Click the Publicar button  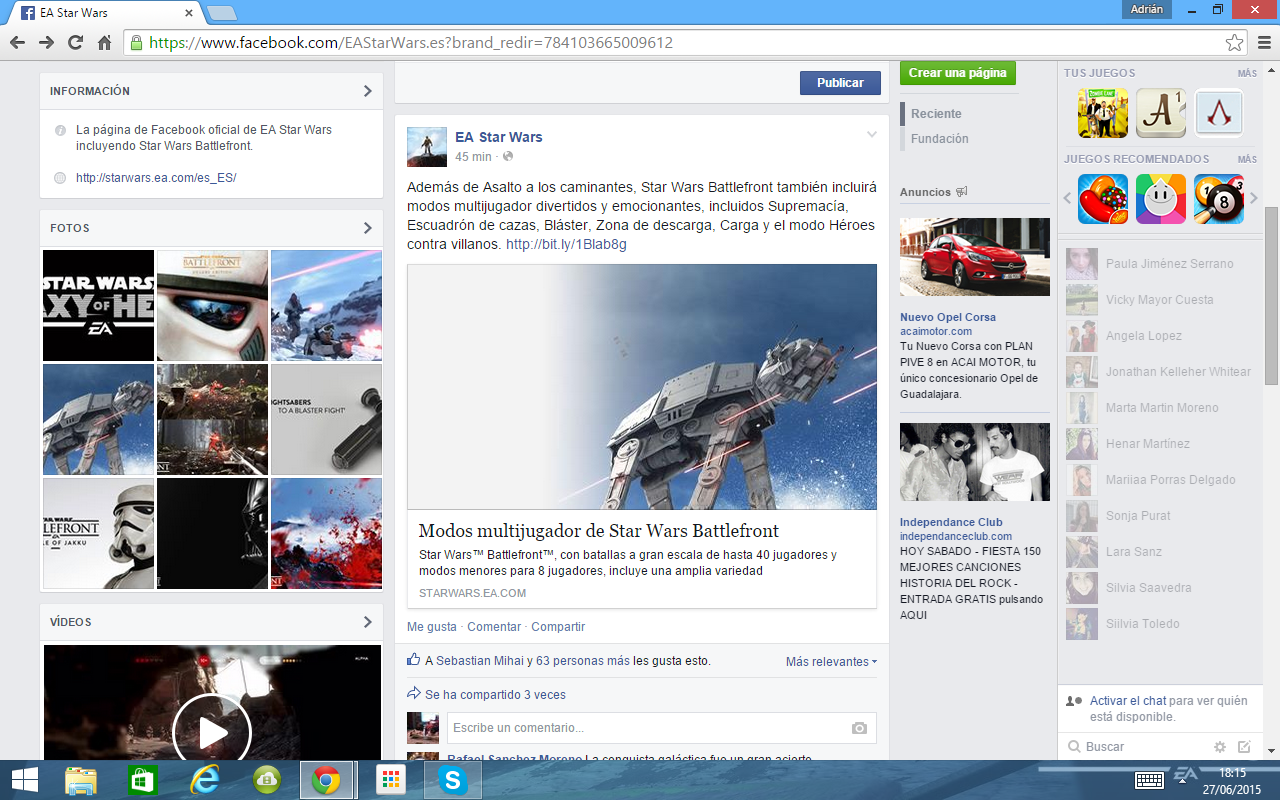tap(840, 83)
